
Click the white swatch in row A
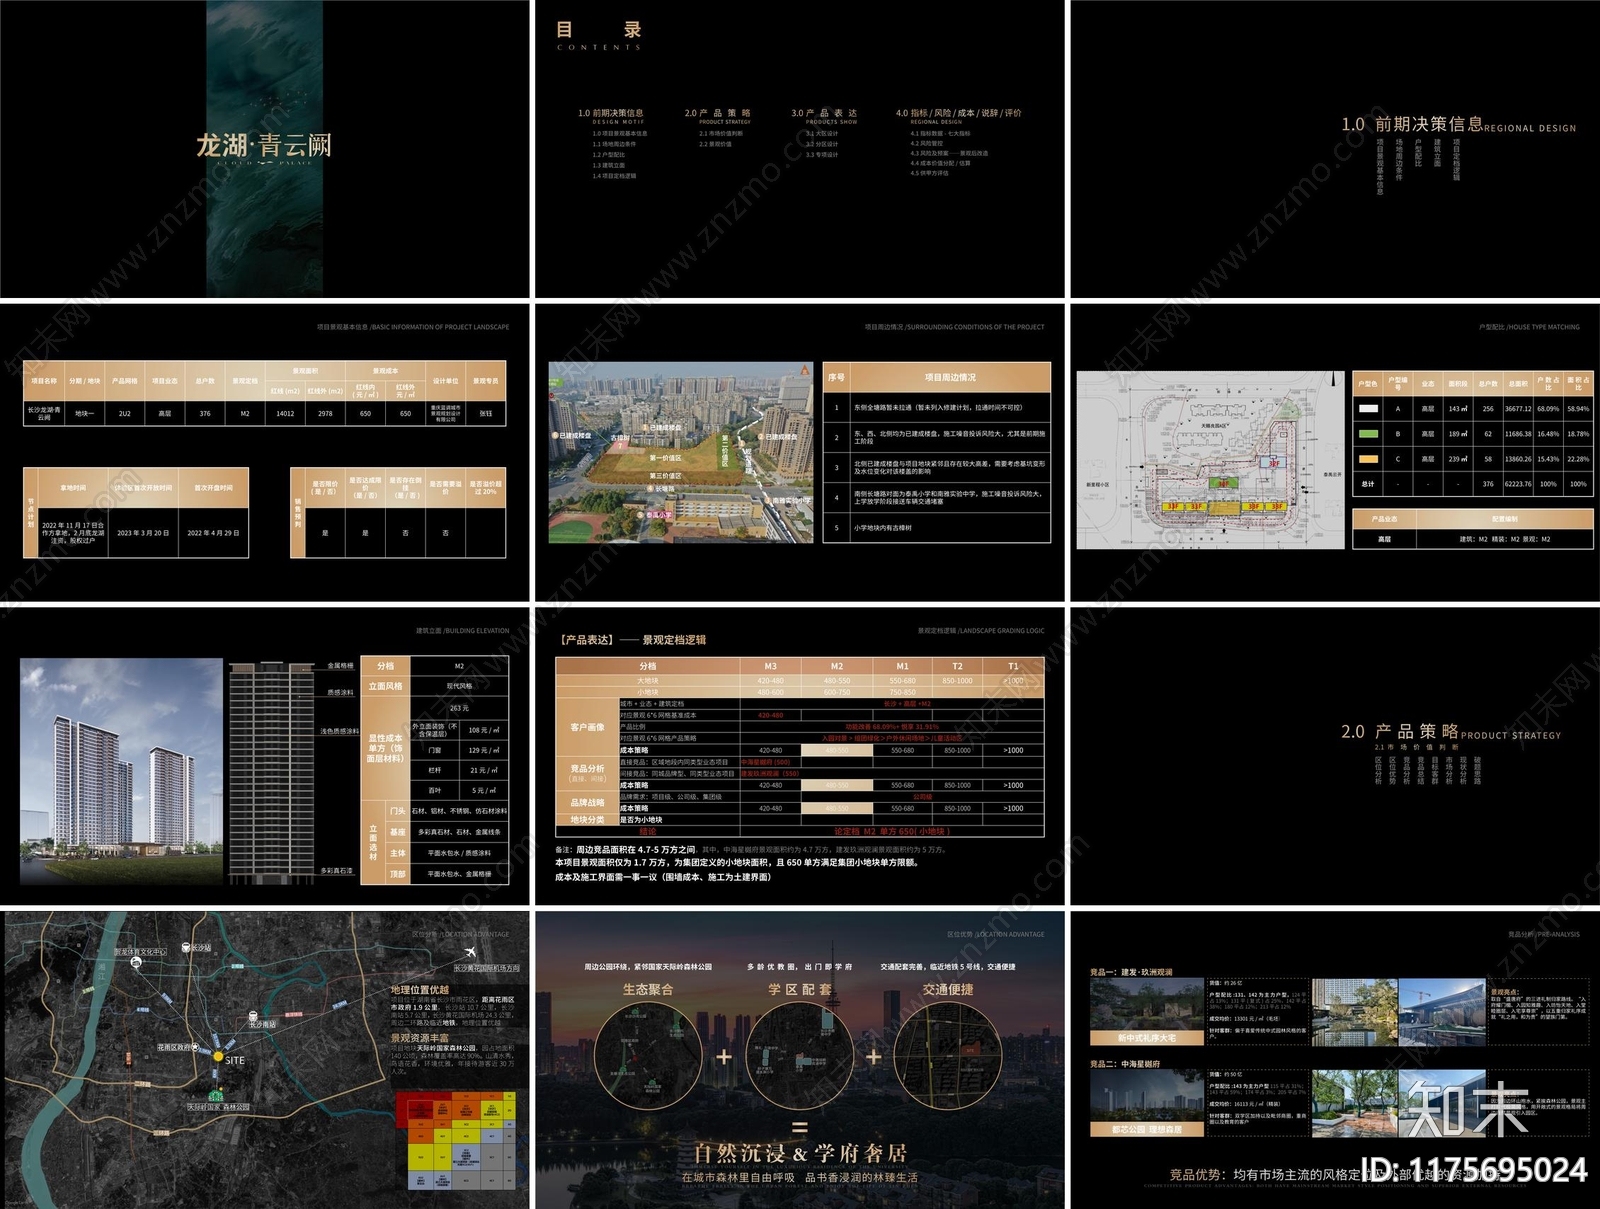coord(1367,409)
